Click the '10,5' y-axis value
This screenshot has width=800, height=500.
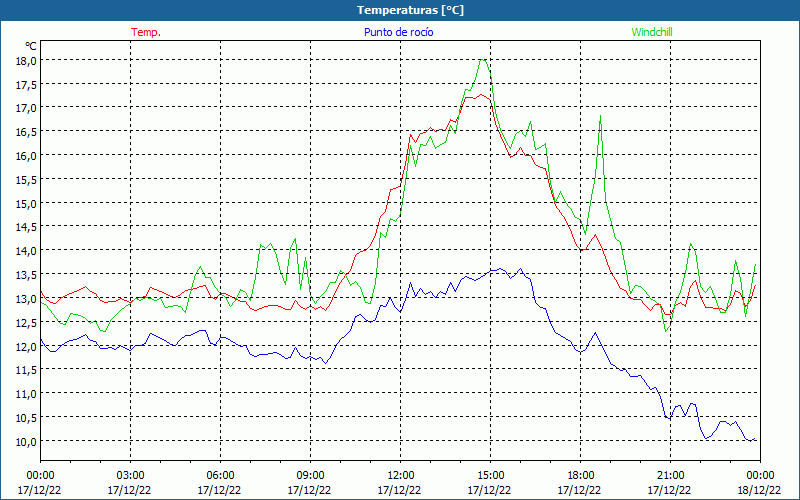(27, 417)
